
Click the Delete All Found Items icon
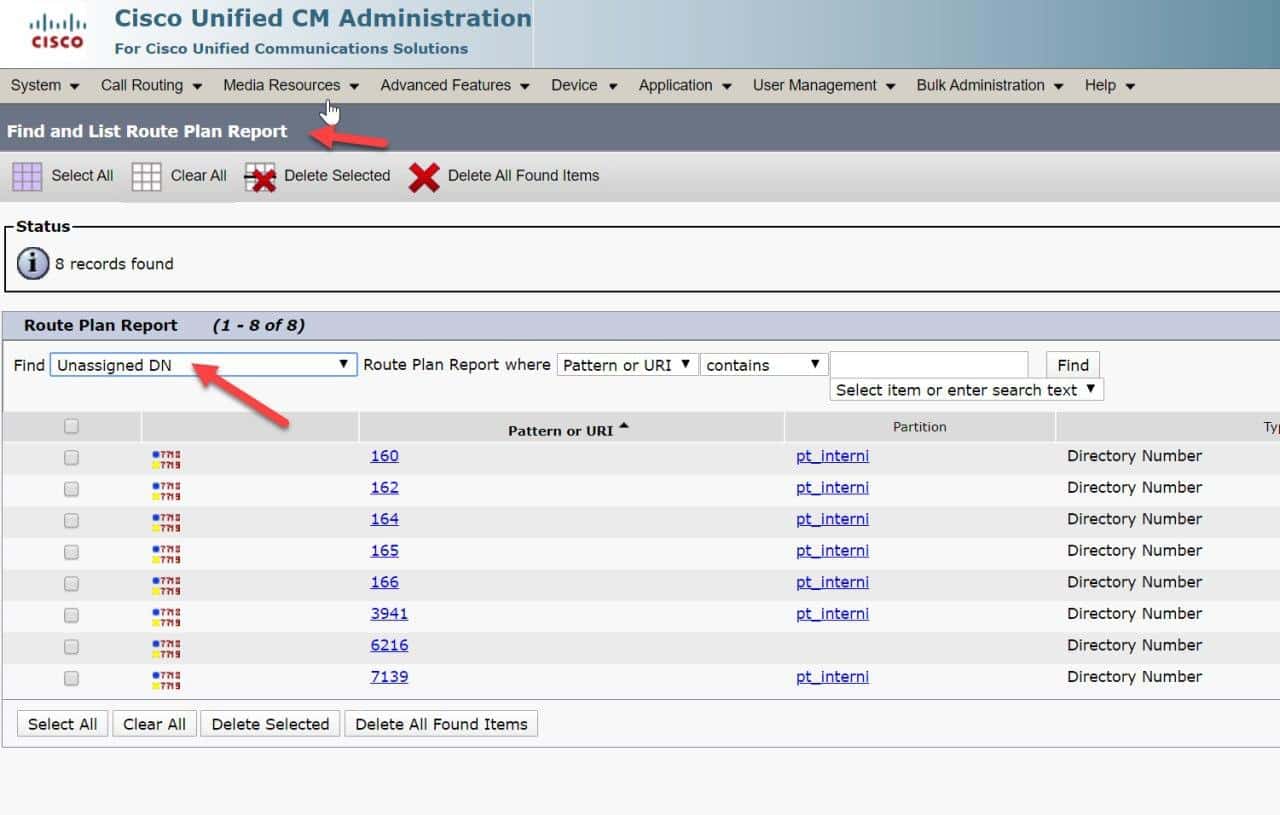coord(424,177)
